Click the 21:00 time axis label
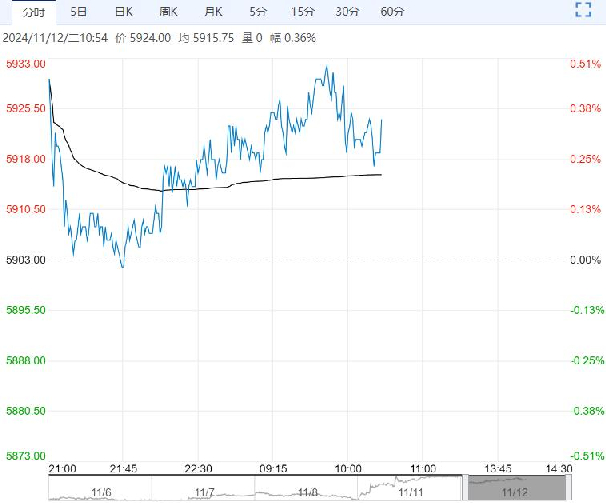 tap(63, 469)
